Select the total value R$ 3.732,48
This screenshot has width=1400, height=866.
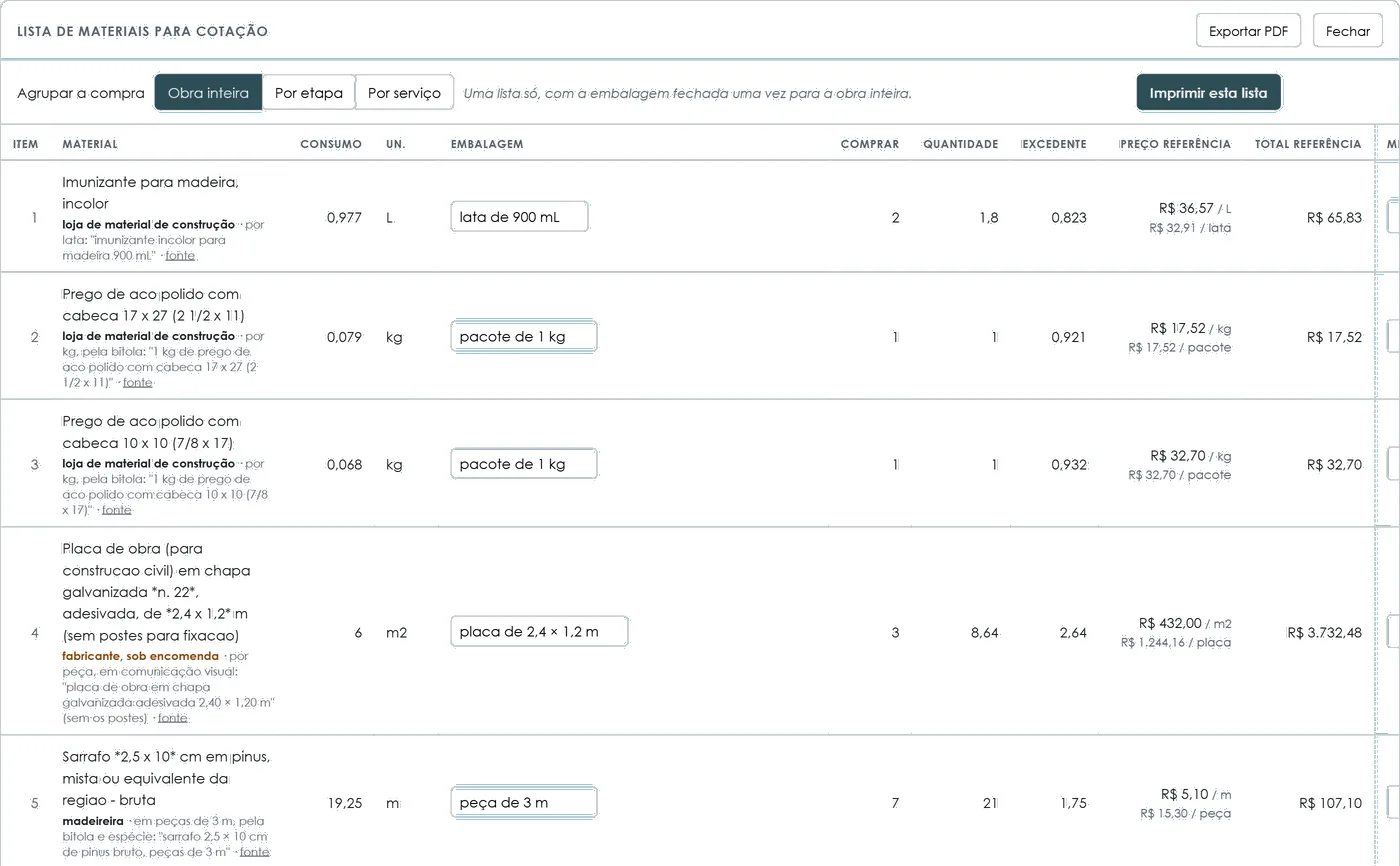pyautogui.click(x=1324, y=633)
